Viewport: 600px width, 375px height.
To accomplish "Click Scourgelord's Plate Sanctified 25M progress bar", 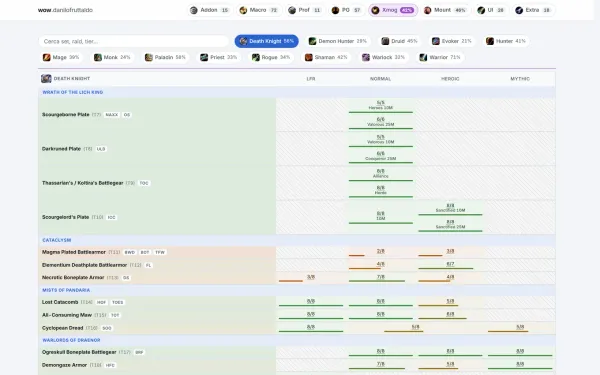I will point(450,231).
